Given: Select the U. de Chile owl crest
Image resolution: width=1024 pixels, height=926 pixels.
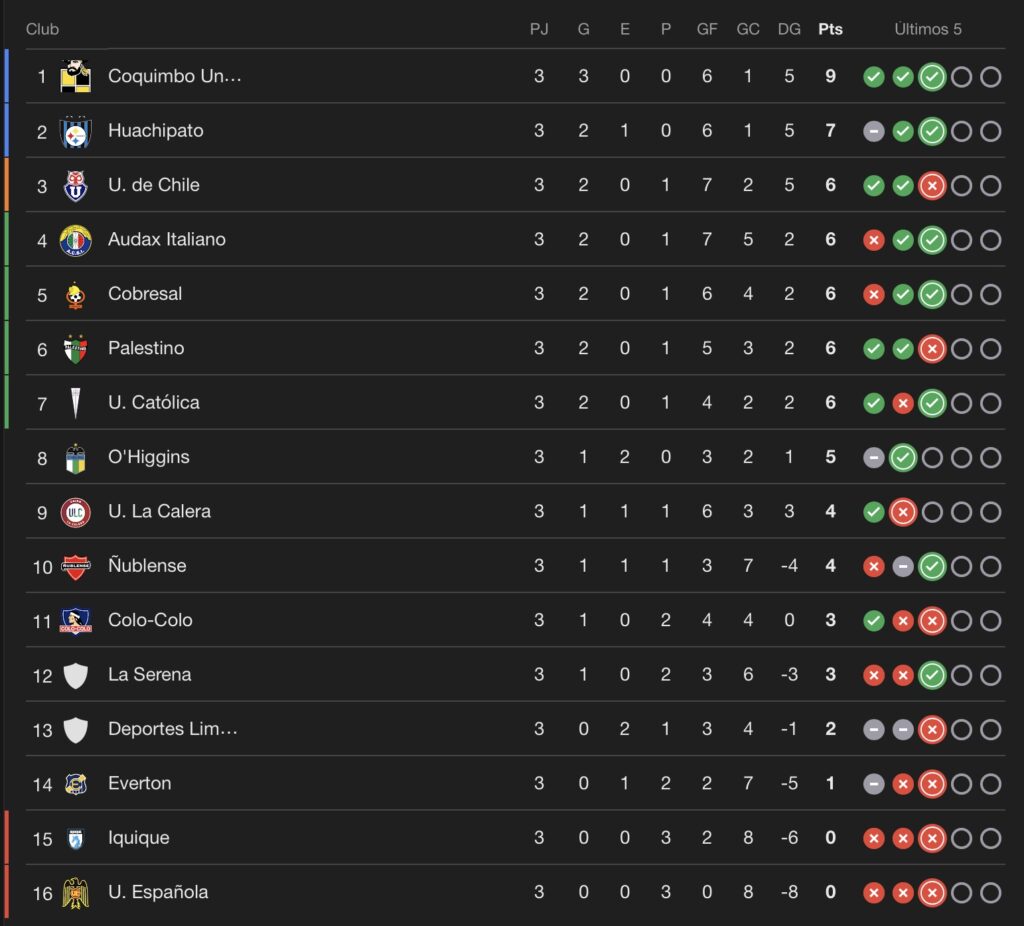Looking at the screenshot, I should click(x=75, y=185).
